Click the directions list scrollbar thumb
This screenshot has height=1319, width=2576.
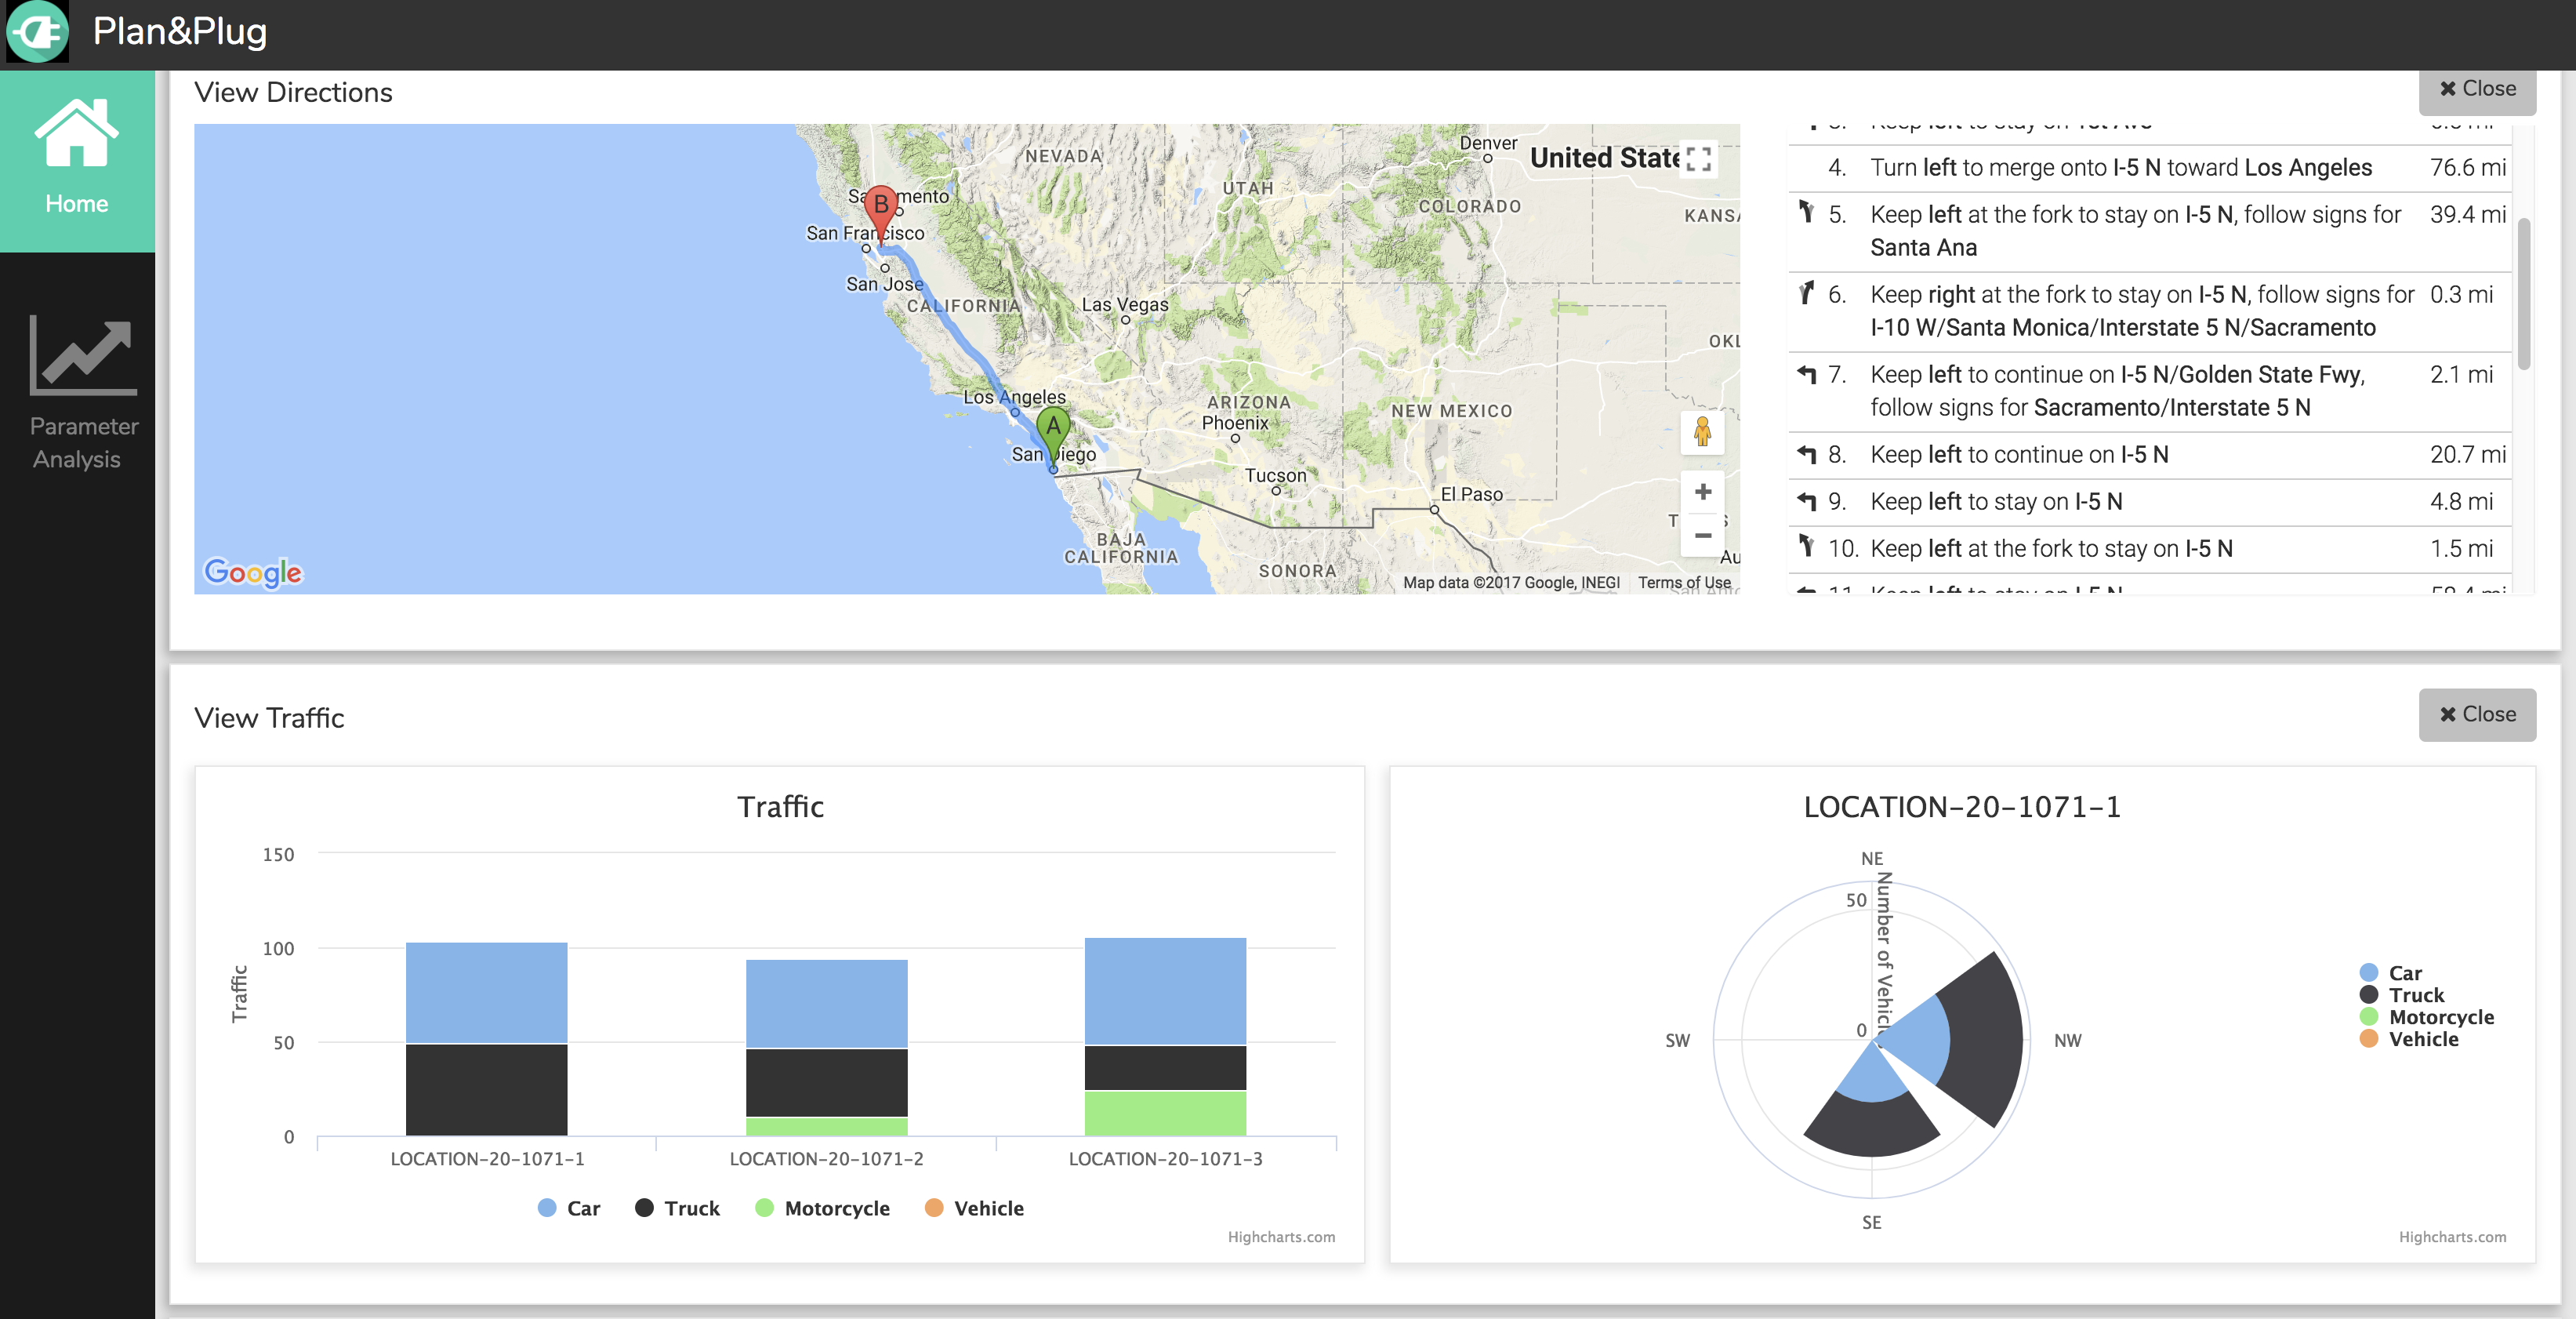coord(2523,295)
